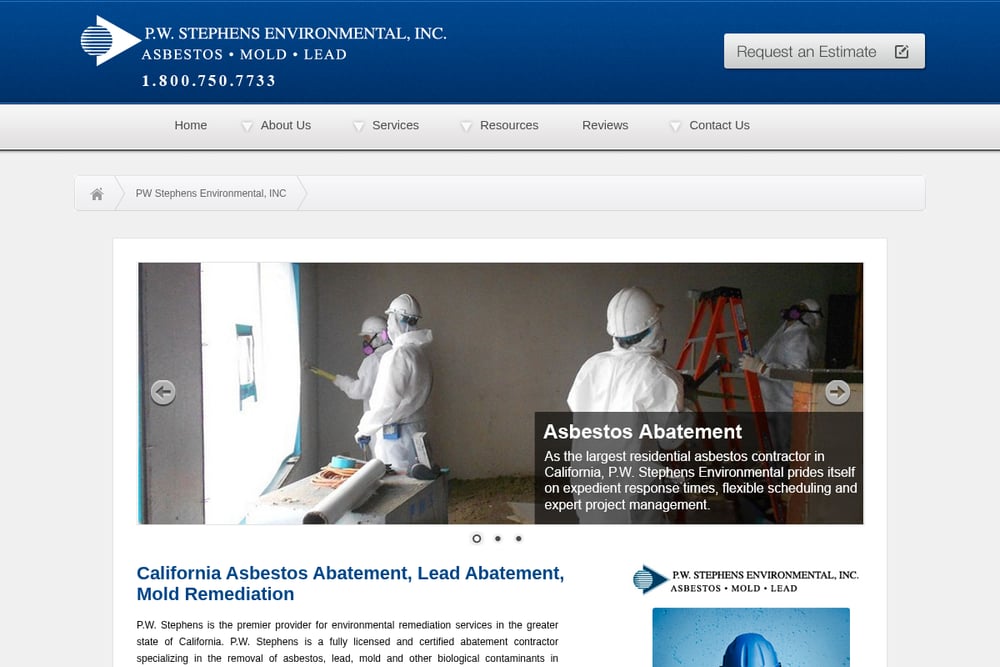Screen dimensions: 1000x667
Task: Open the Home menu item
Action: click(191, 126)
